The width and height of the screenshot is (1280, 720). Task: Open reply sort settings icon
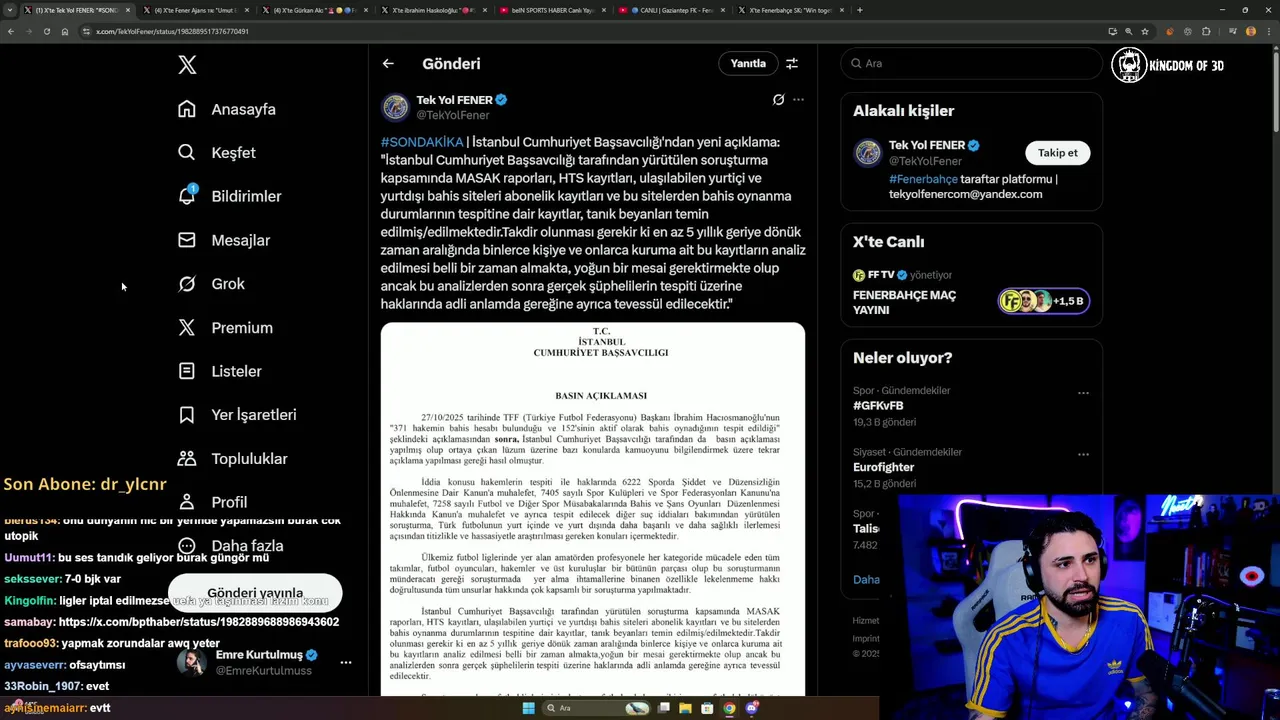(x=792, y=63)
